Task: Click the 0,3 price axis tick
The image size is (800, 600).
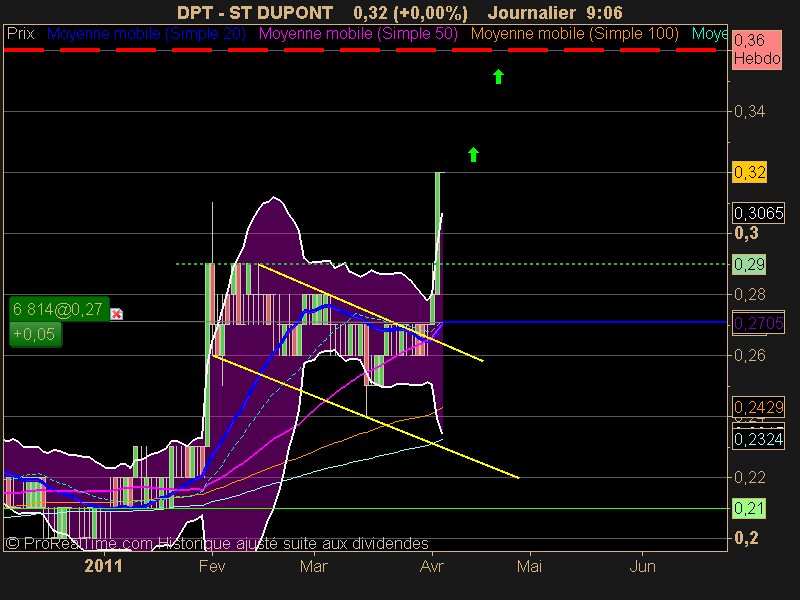Action: (x=746, y=233)
